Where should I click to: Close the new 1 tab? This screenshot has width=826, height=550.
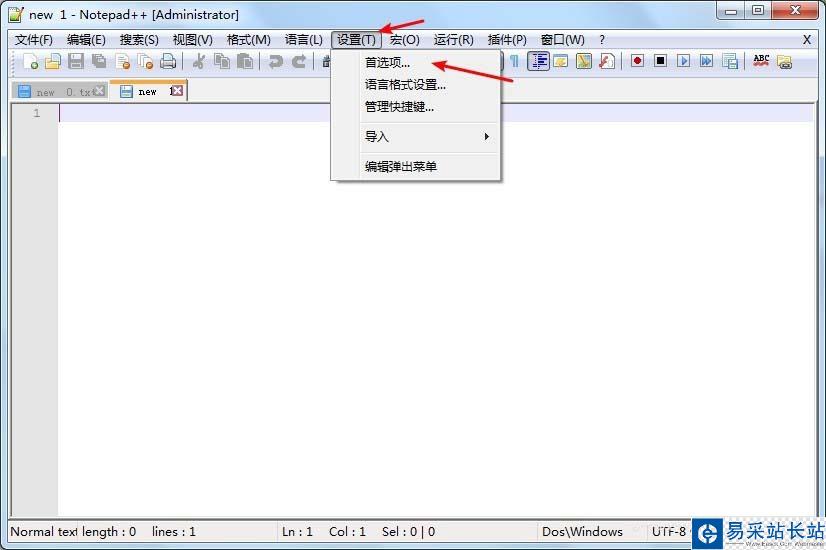tap(177, 91)
